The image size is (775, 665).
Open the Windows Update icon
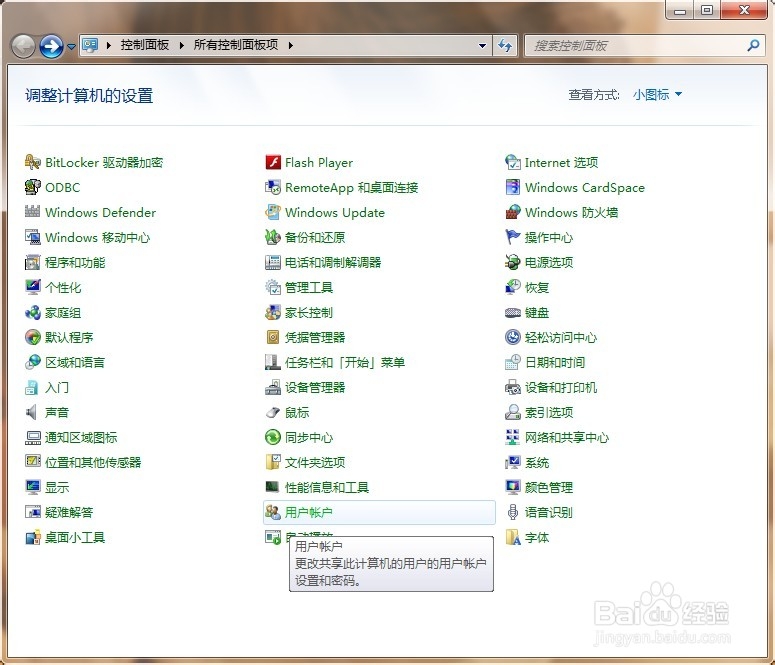(273, 212)
